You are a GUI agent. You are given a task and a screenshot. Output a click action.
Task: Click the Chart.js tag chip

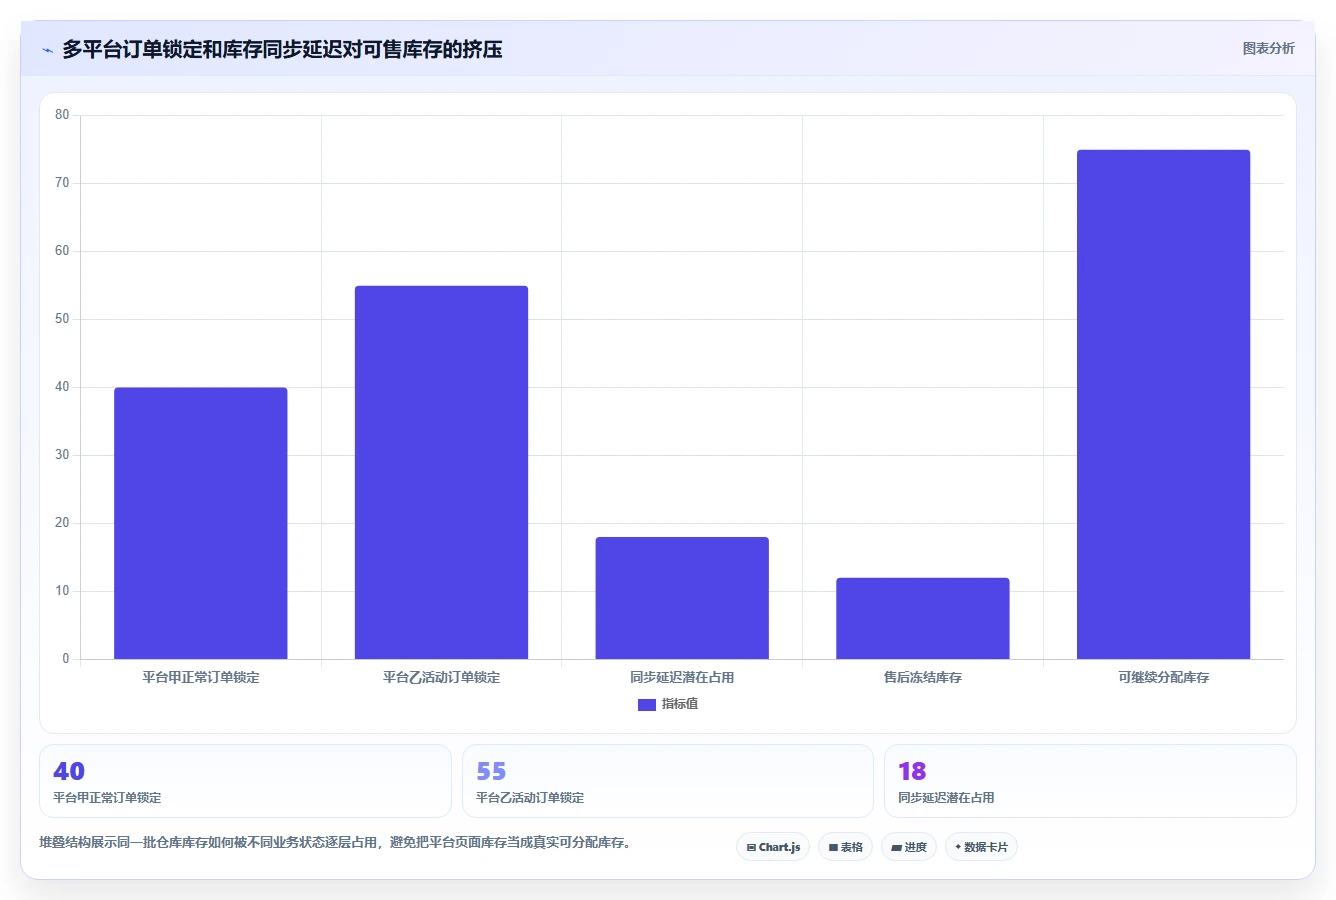[773, 847]
